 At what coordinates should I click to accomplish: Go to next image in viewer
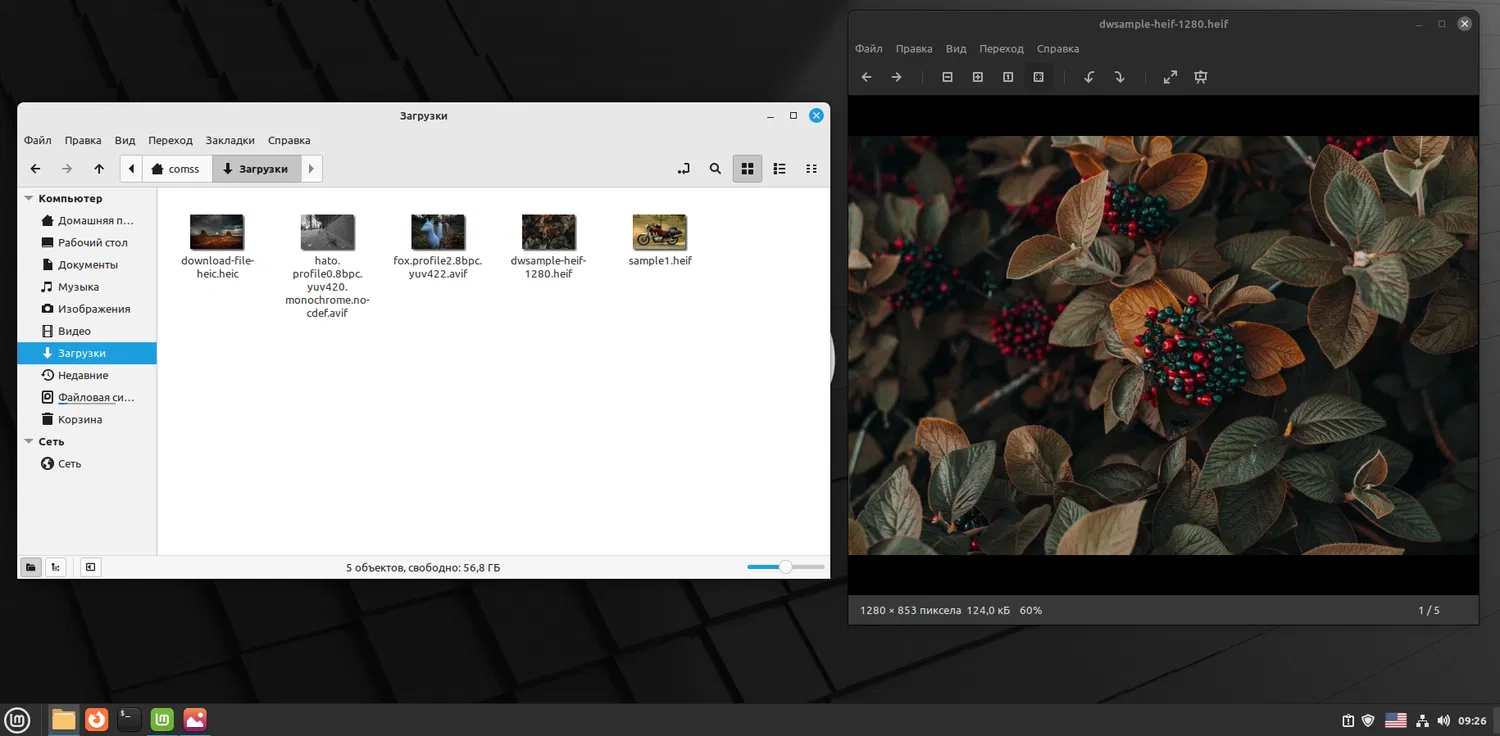[x=897, y=77]
